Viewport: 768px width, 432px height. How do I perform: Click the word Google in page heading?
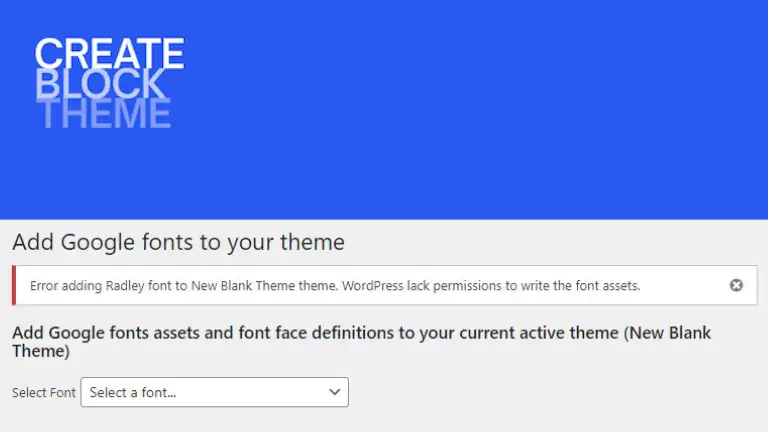pyautogui.click(x=97, y=242)
